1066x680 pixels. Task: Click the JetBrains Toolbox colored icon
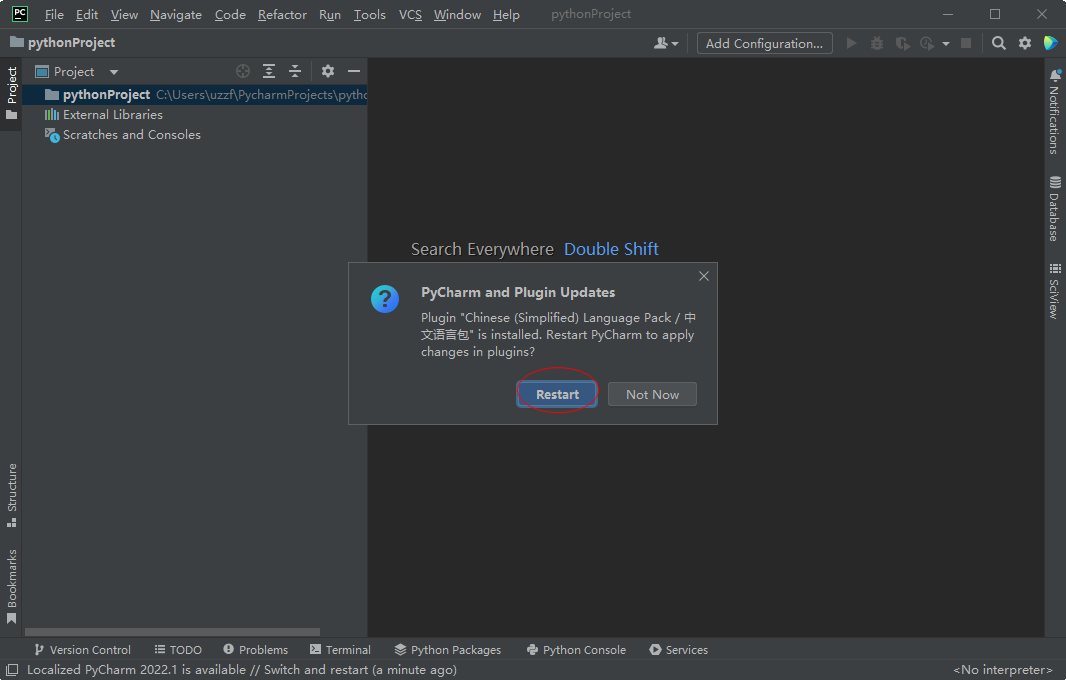click(1050, 43)
